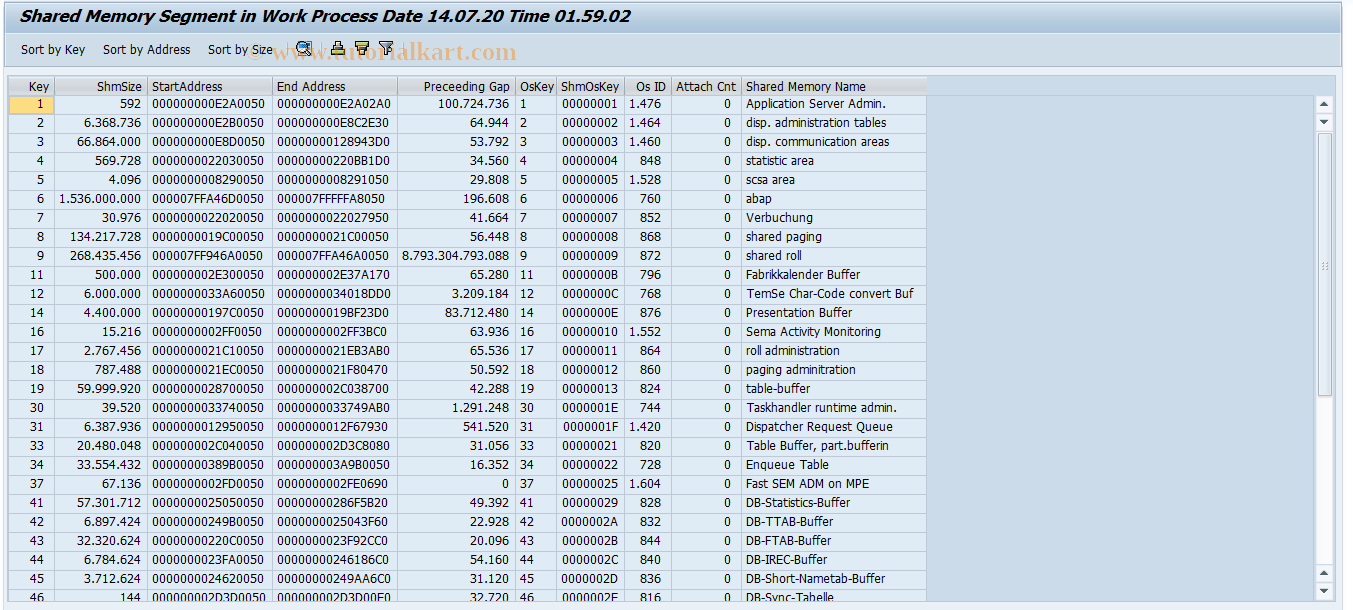The width and height of the screenshot is (1353, 610).
Task: Select the ShmOsKey column header
Action: (x=591, y=86)
